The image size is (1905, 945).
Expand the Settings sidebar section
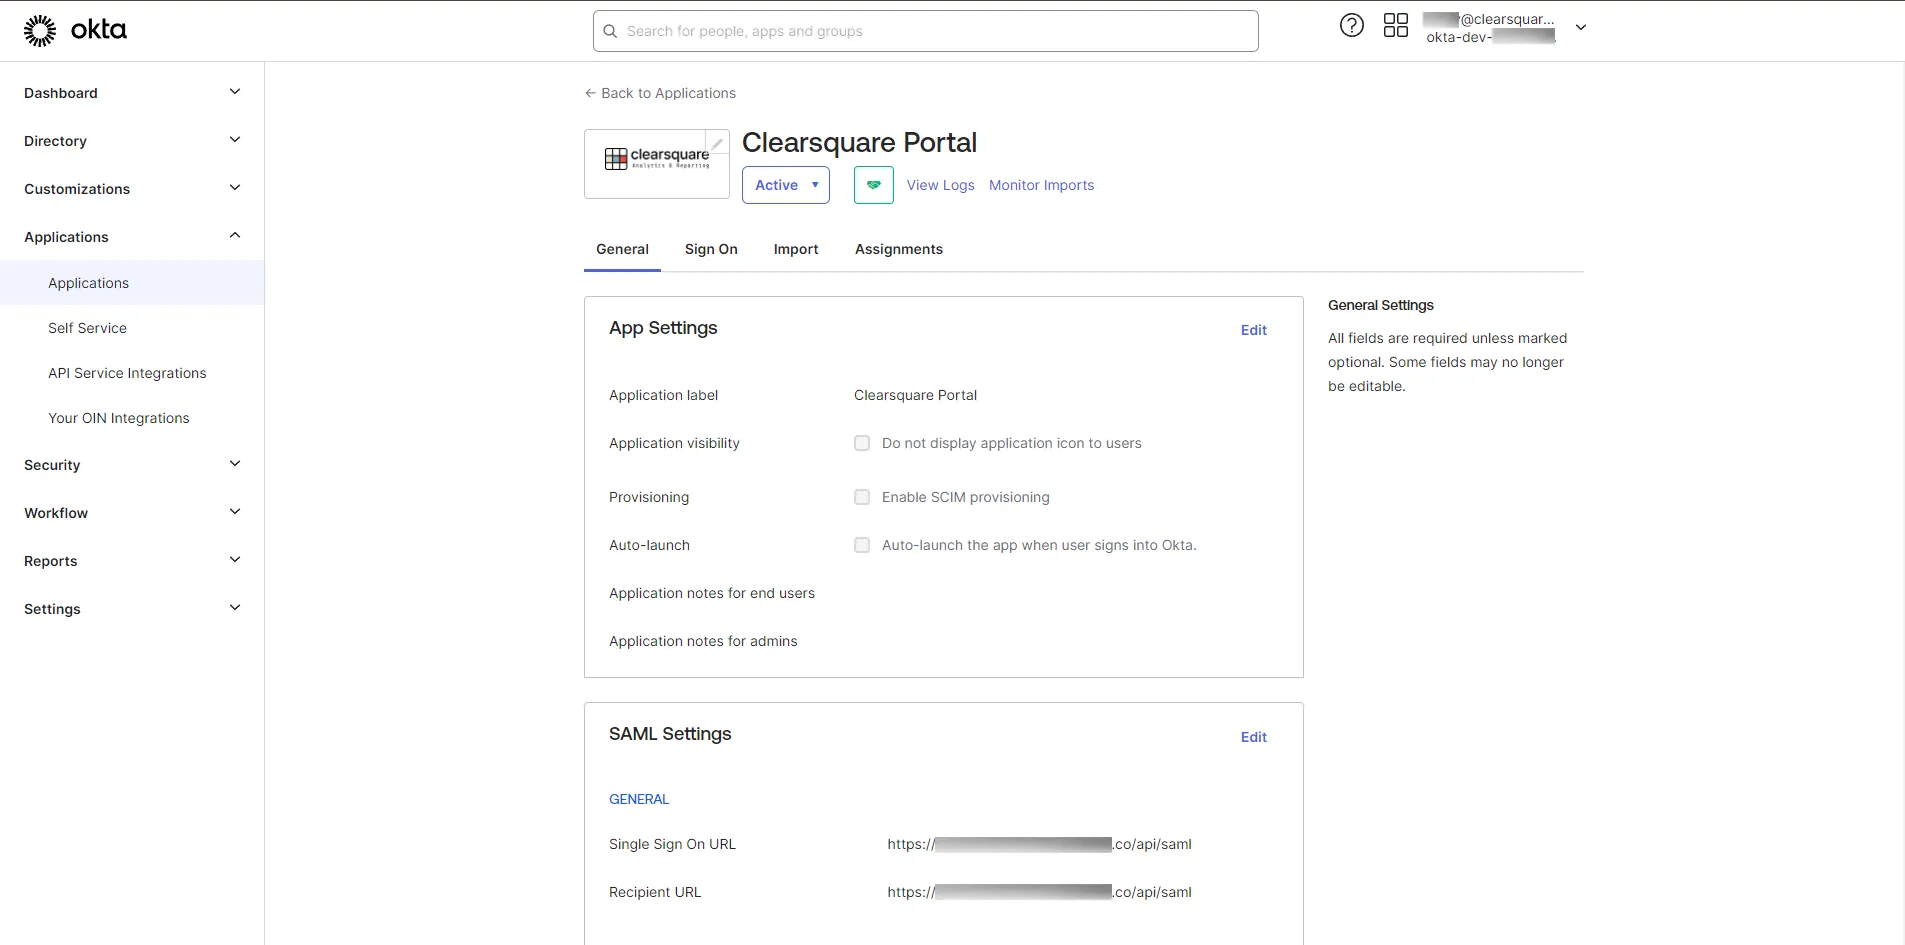132,609
